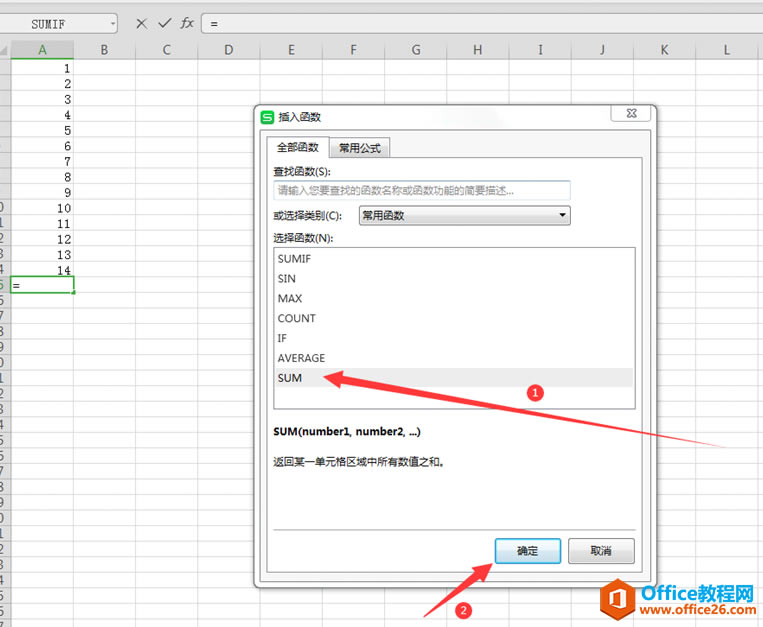Viewport: 763px width, 627px height.
Task: Select column A header
Action: tap(42, 50)
